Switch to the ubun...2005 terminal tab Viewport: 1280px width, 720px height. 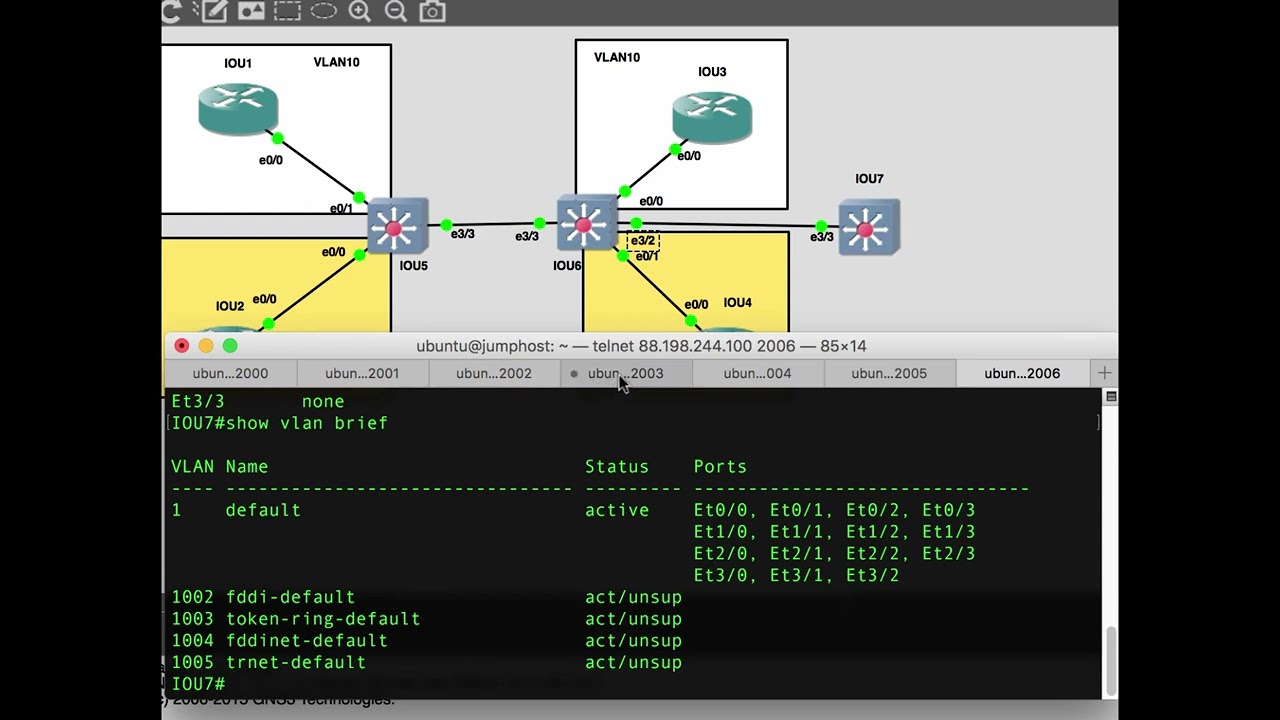coord(889,373)
